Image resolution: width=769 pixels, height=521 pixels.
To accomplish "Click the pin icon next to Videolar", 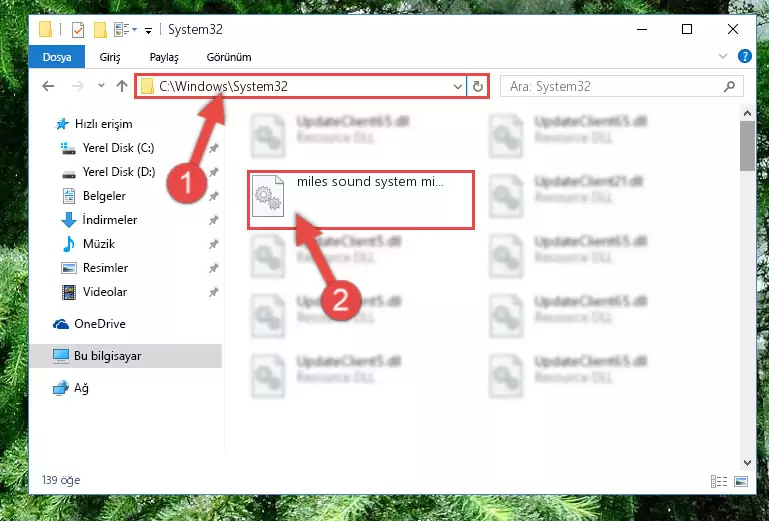I will pyautogui.click(x=213, y=292).
